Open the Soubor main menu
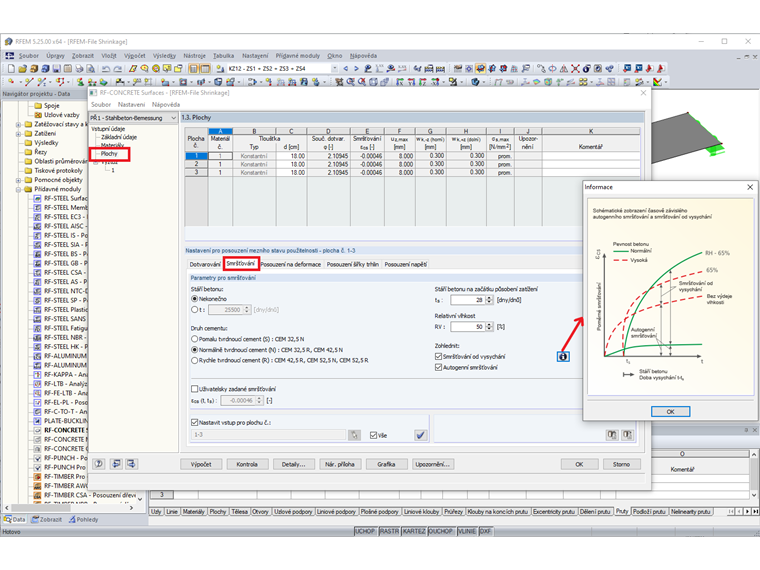Viewport: 760px width, 570px height. pos(29,56)
